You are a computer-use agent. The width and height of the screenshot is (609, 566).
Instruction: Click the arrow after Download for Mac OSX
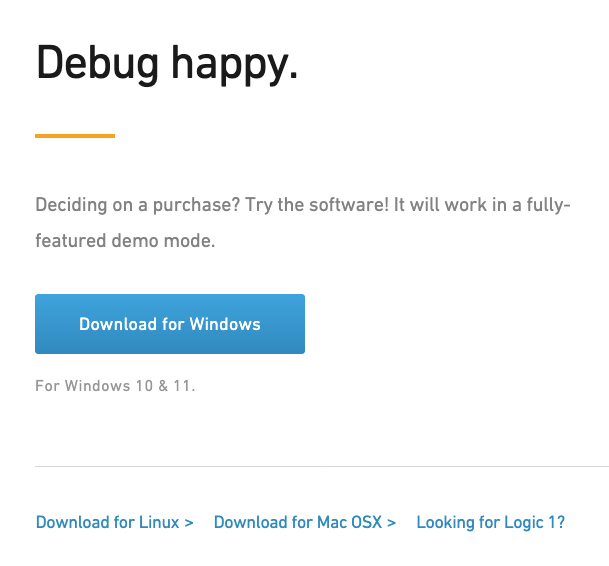[x=392, y=523]
